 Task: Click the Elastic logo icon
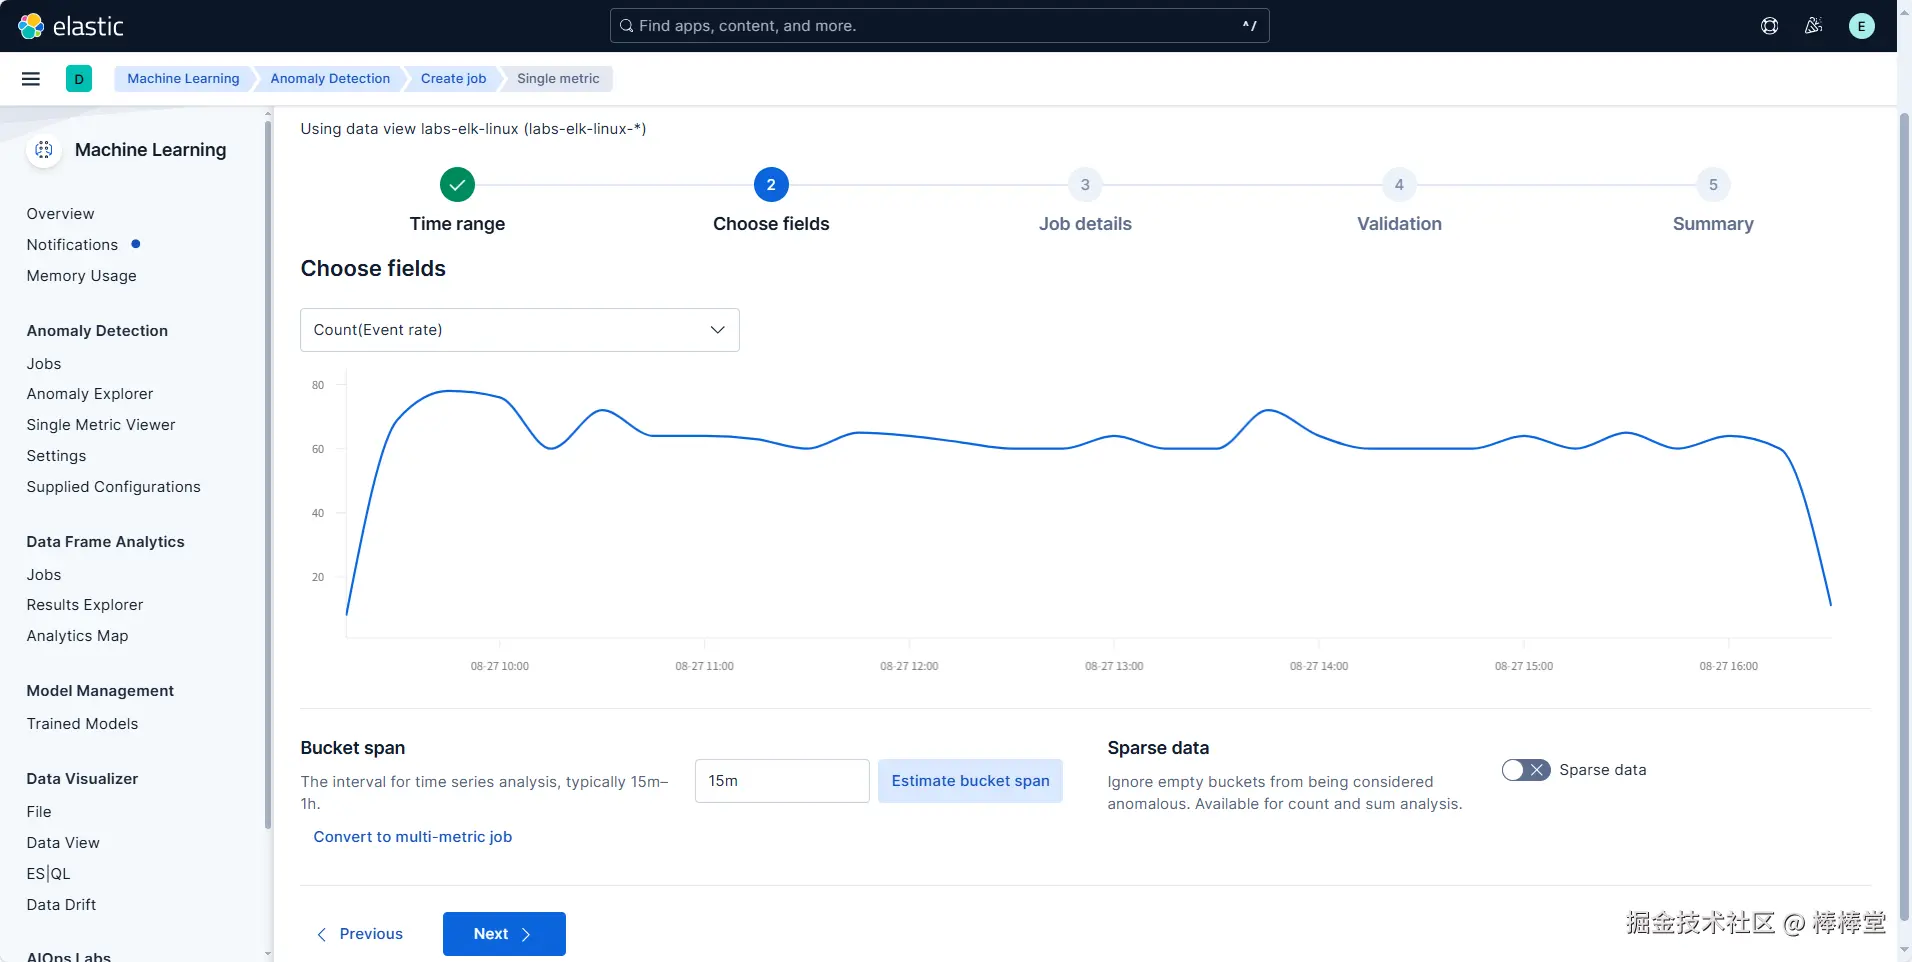click(x=31, y=26)
